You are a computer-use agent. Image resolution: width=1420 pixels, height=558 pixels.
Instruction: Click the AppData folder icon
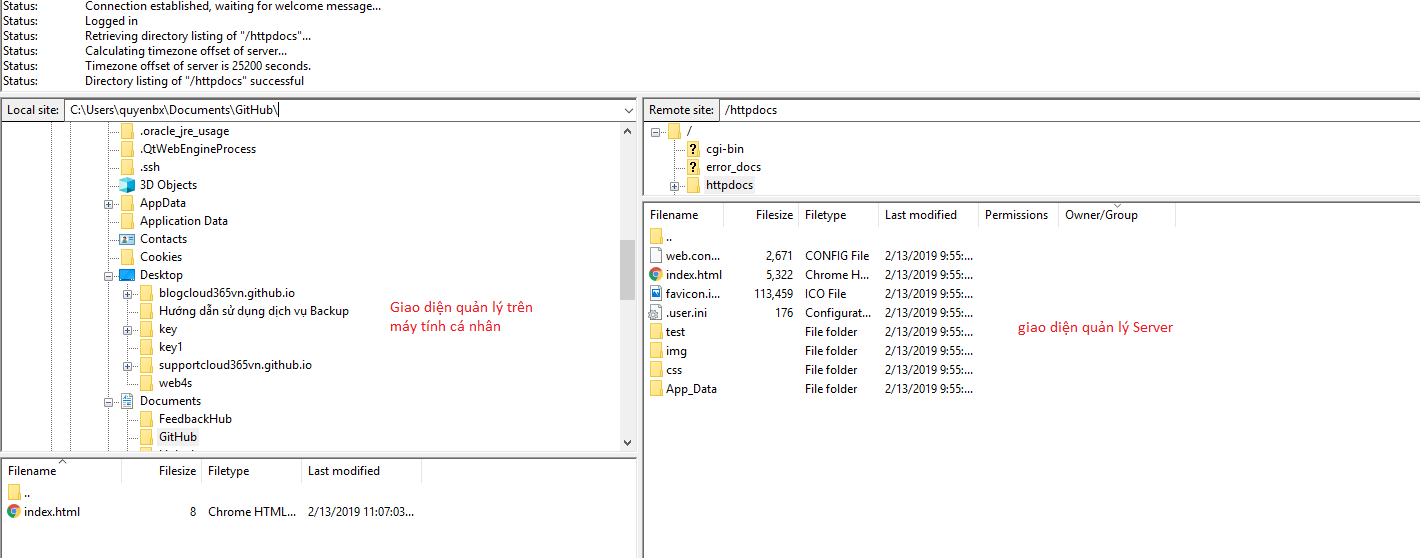tap(127, 203)
